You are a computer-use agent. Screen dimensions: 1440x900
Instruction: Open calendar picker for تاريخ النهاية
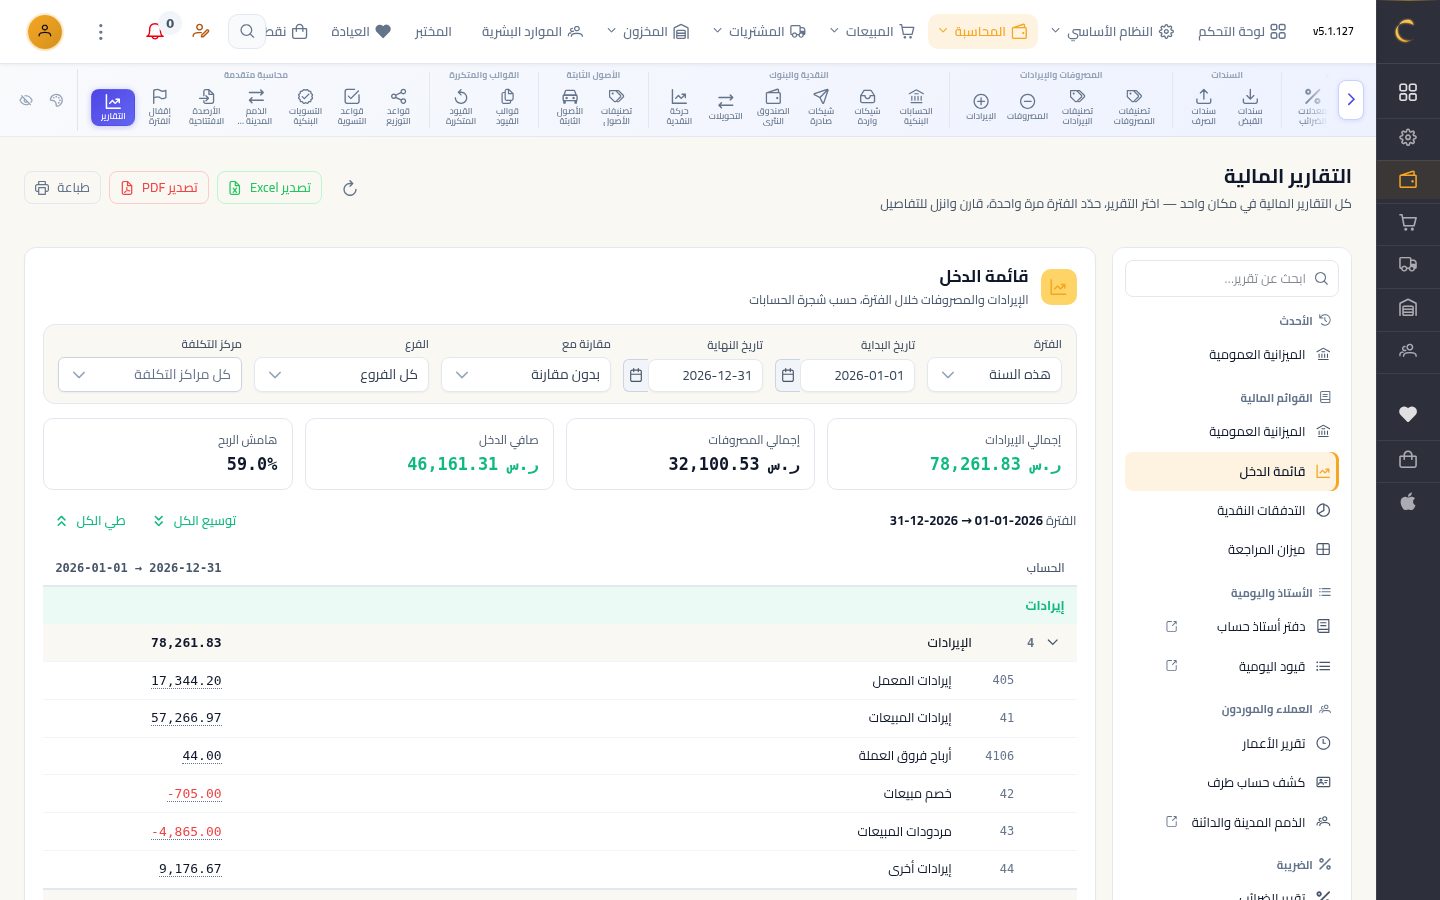point(636,375)
